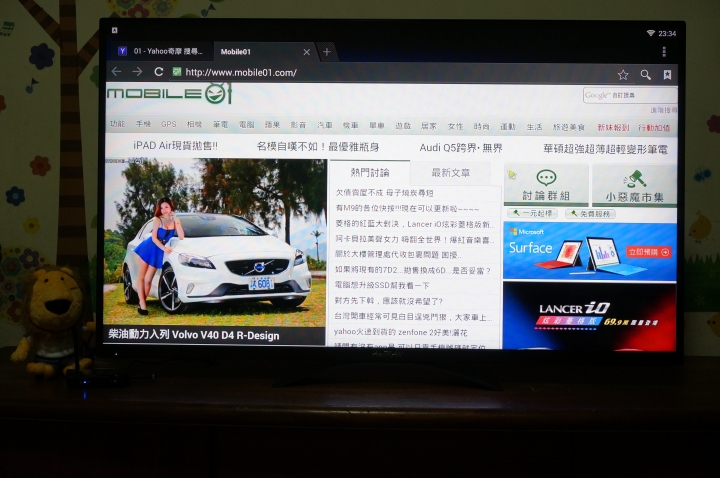Switch to 熱門討論 tab

point(370,173)
